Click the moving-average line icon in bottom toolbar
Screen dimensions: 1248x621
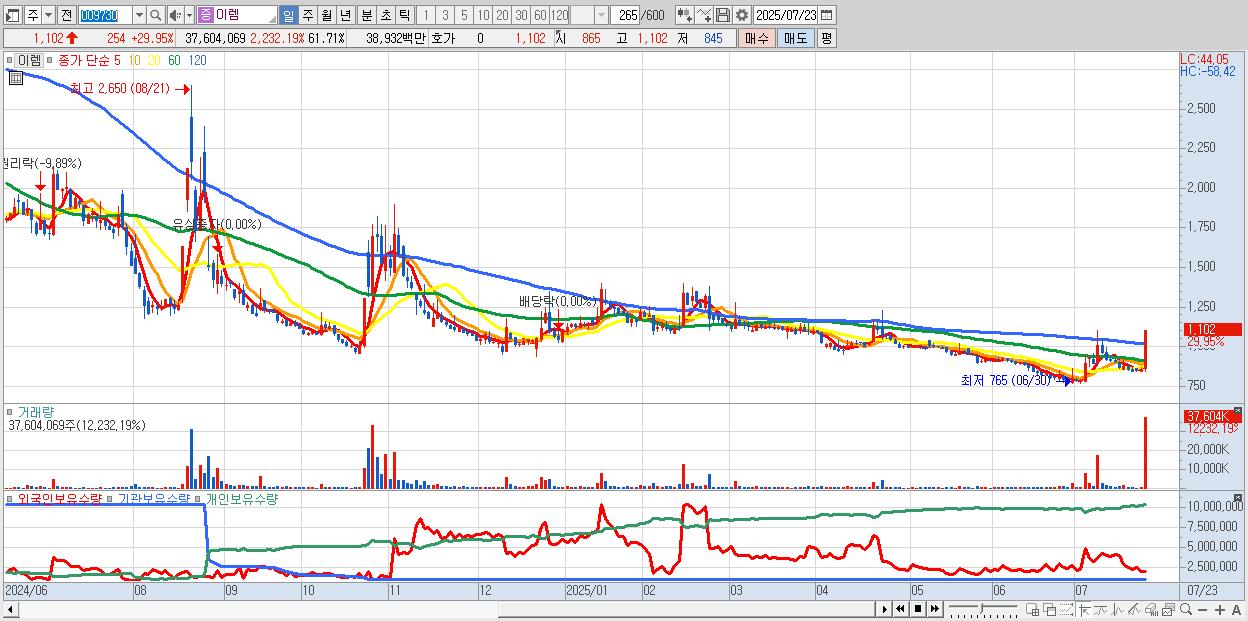pos(1101,609)
